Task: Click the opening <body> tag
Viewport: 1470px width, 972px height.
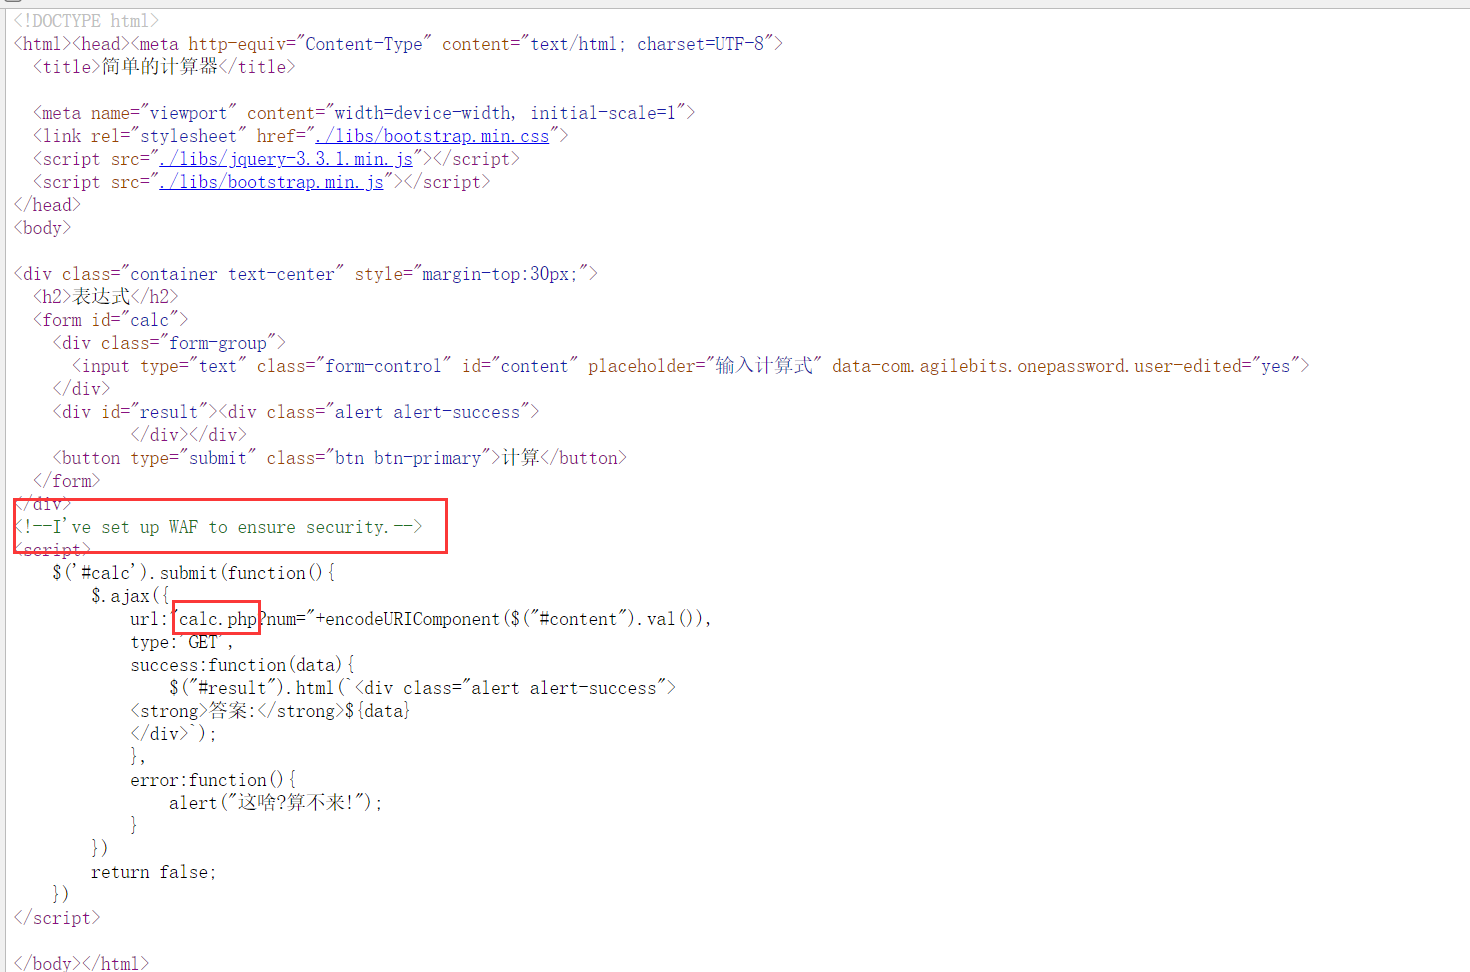Action: pos(42,228)
